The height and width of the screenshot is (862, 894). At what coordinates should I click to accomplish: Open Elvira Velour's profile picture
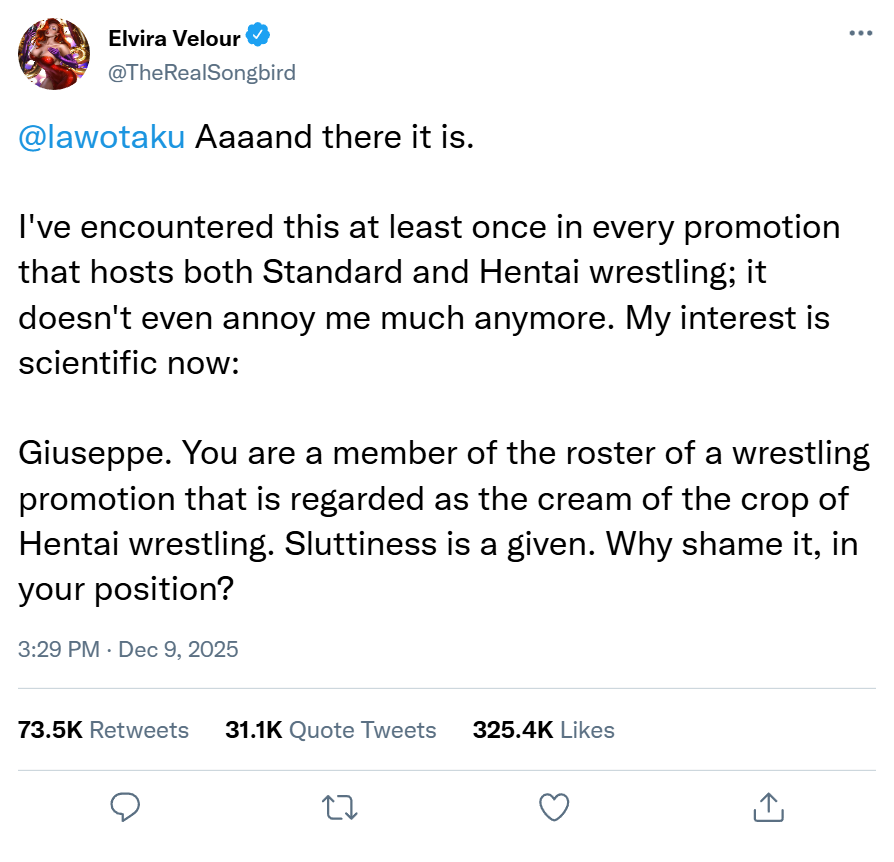pos(55,54)
